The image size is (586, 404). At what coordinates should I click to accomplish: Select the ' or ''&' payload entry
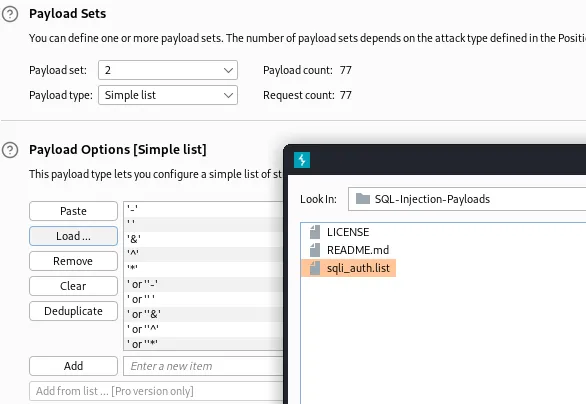(x=203, y=314)
